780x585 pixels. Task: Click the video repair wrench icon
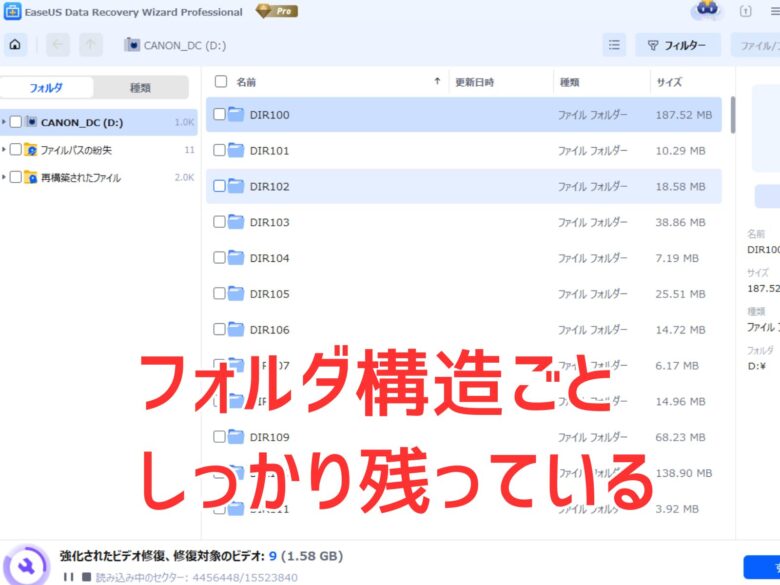(26, 566)
